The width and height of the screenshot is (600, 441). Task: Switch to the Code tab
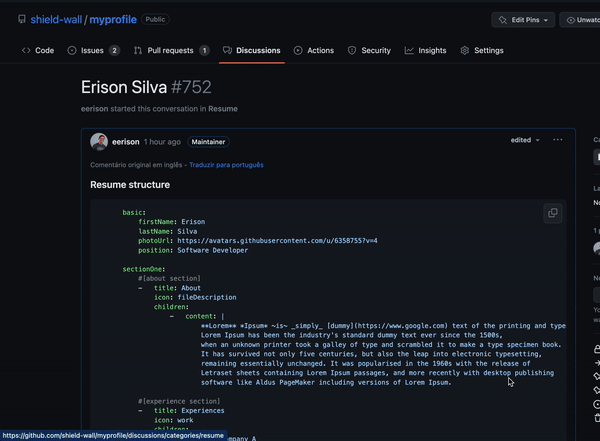point(38,50)
